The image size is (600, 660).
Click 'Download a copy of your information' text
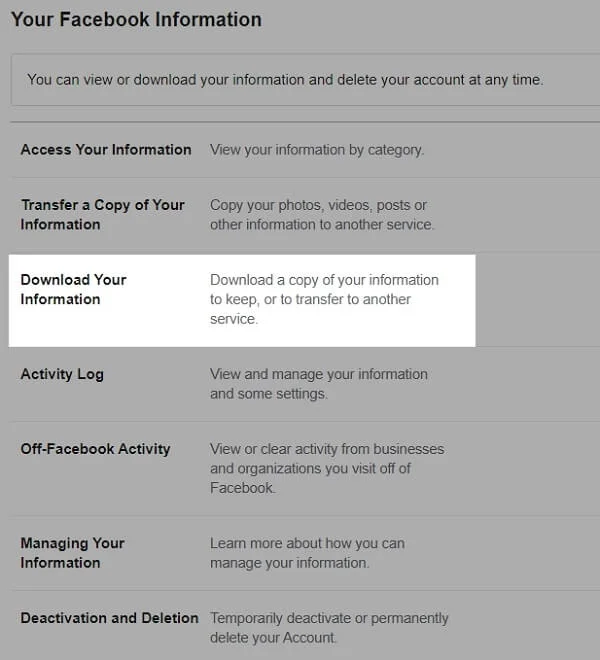[x=324, y=280]
